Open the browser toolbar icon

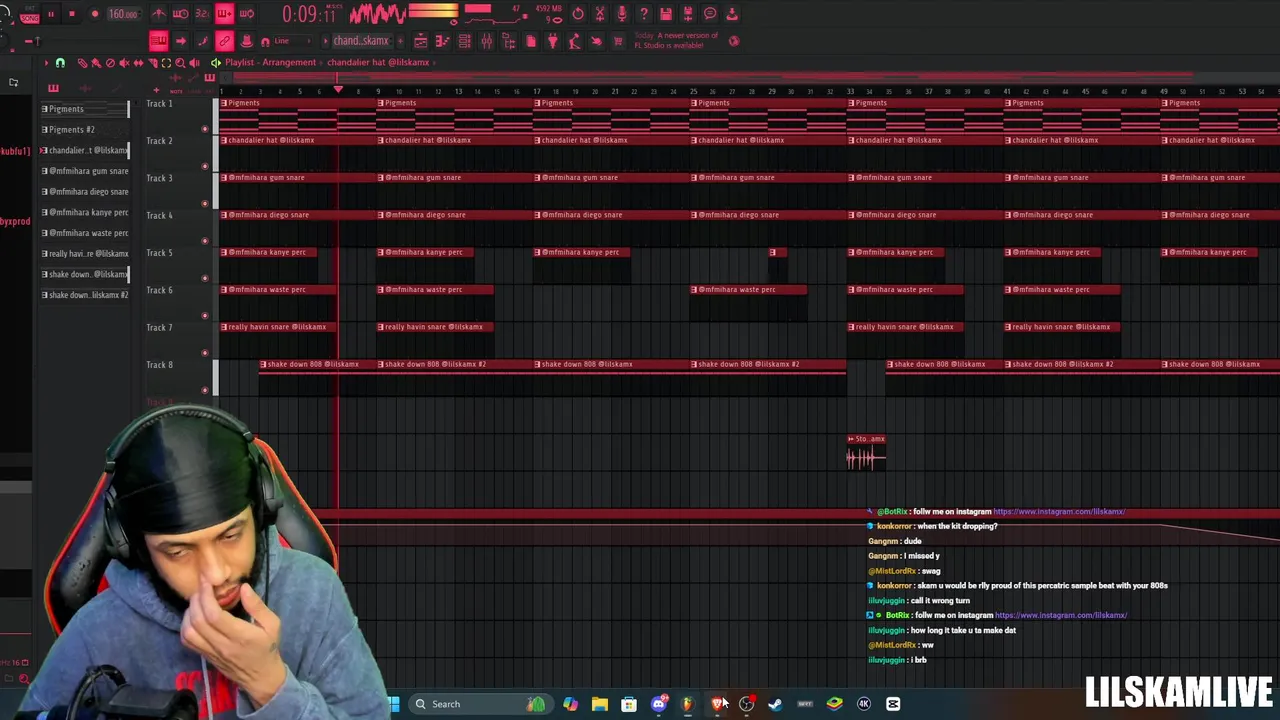point(508,41)
